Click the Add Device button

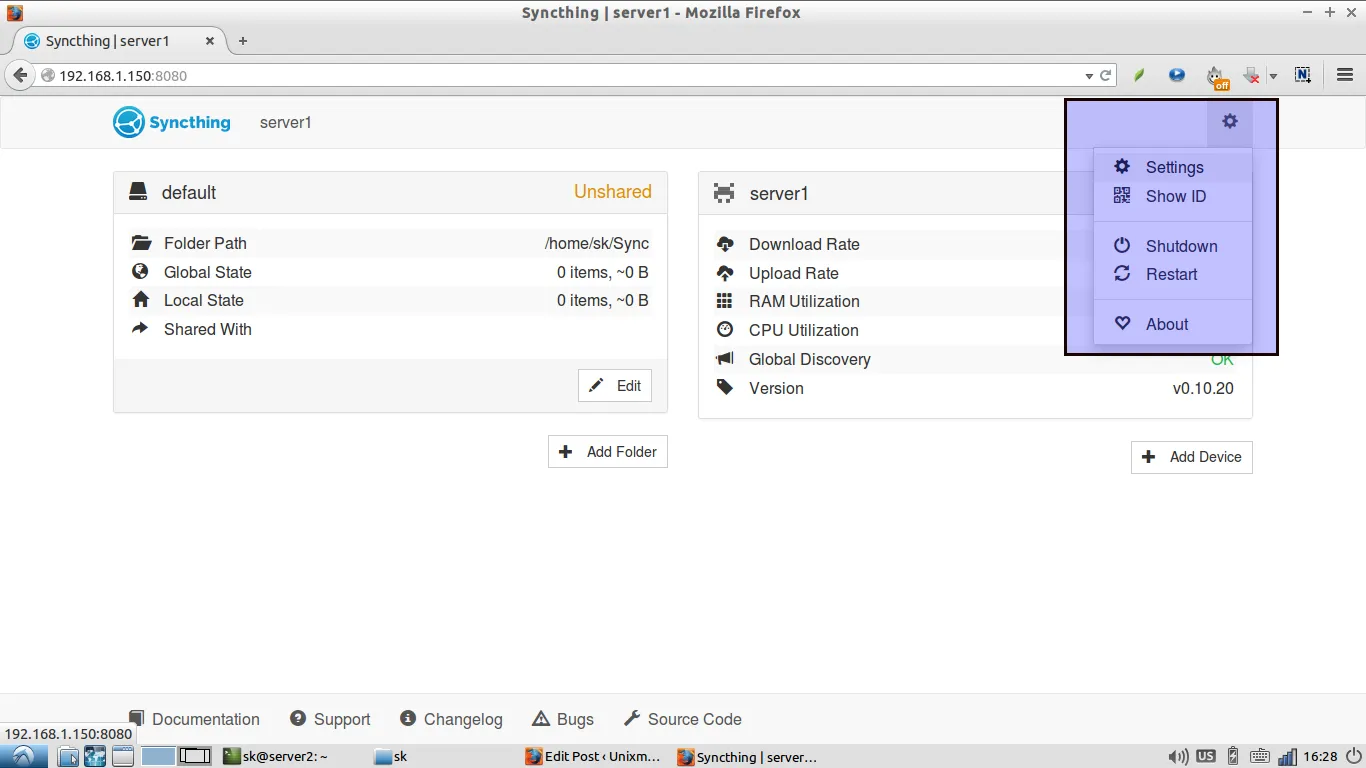1191,457
